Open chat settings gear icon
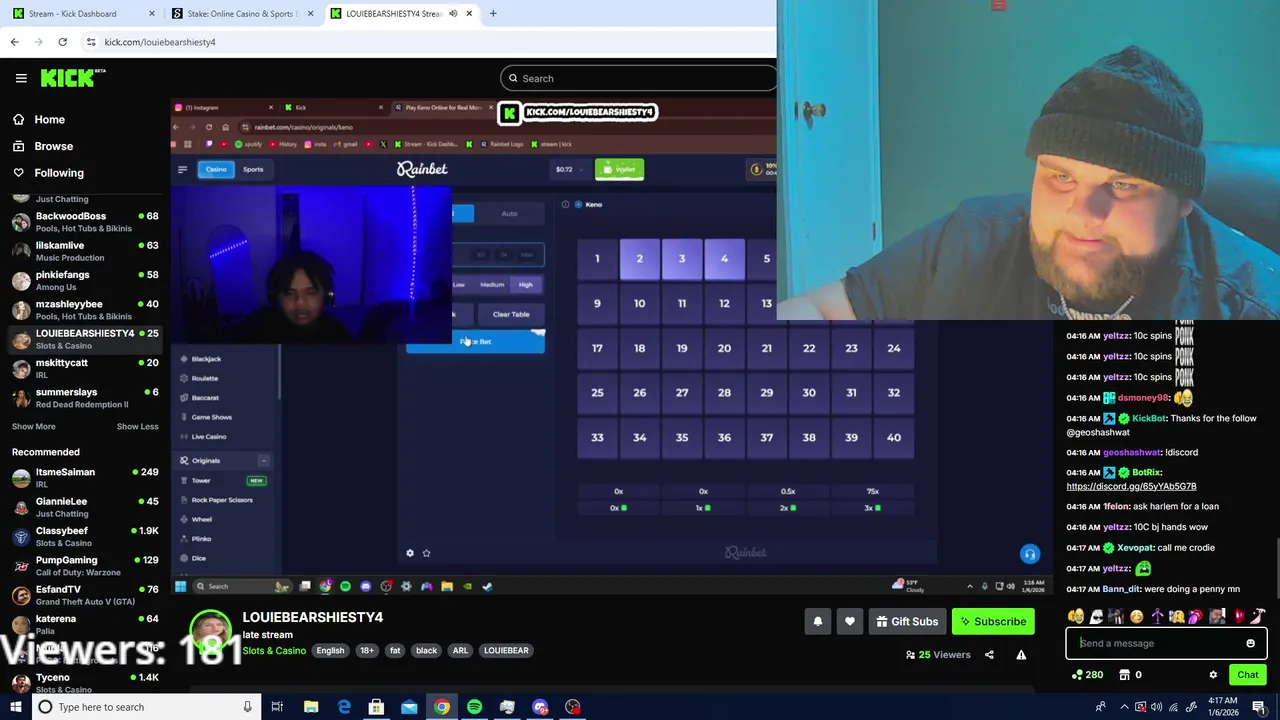This screenshot has height=720, width=1280. pyautogui.click(x=1213, y=675)
